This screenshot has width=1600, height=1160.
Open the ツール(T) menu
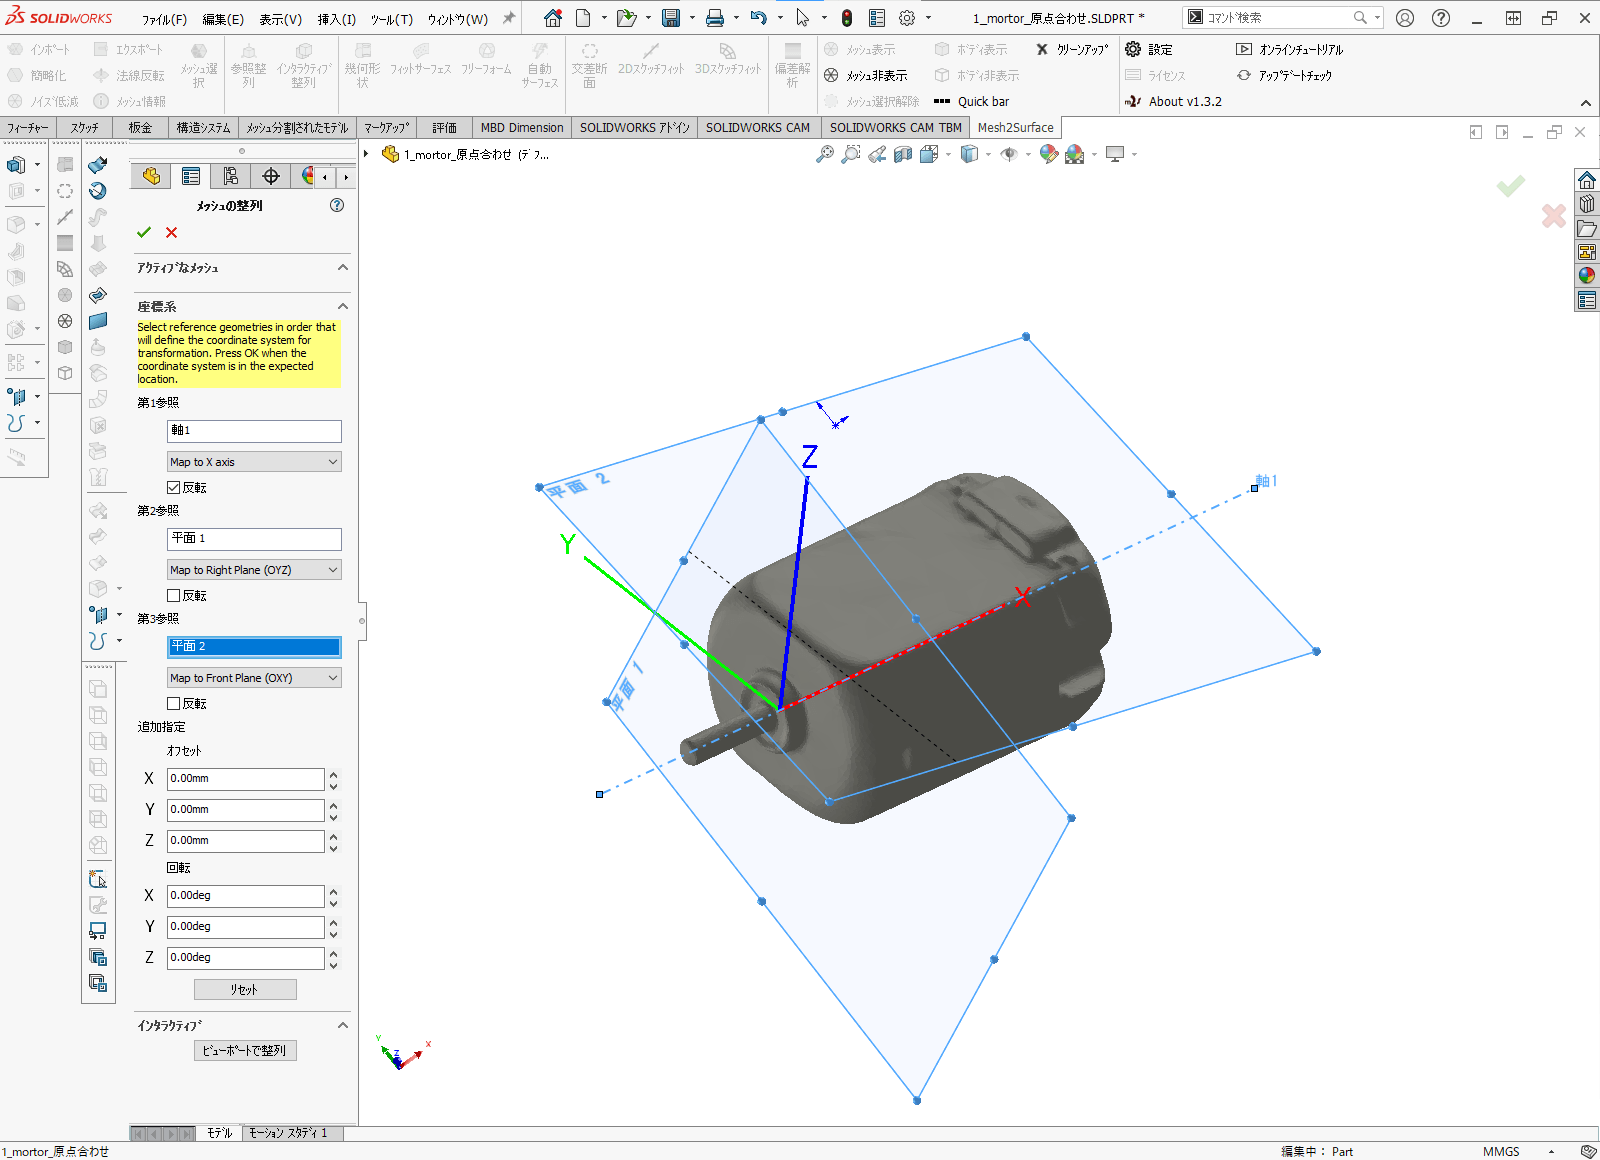coord(391,19)
